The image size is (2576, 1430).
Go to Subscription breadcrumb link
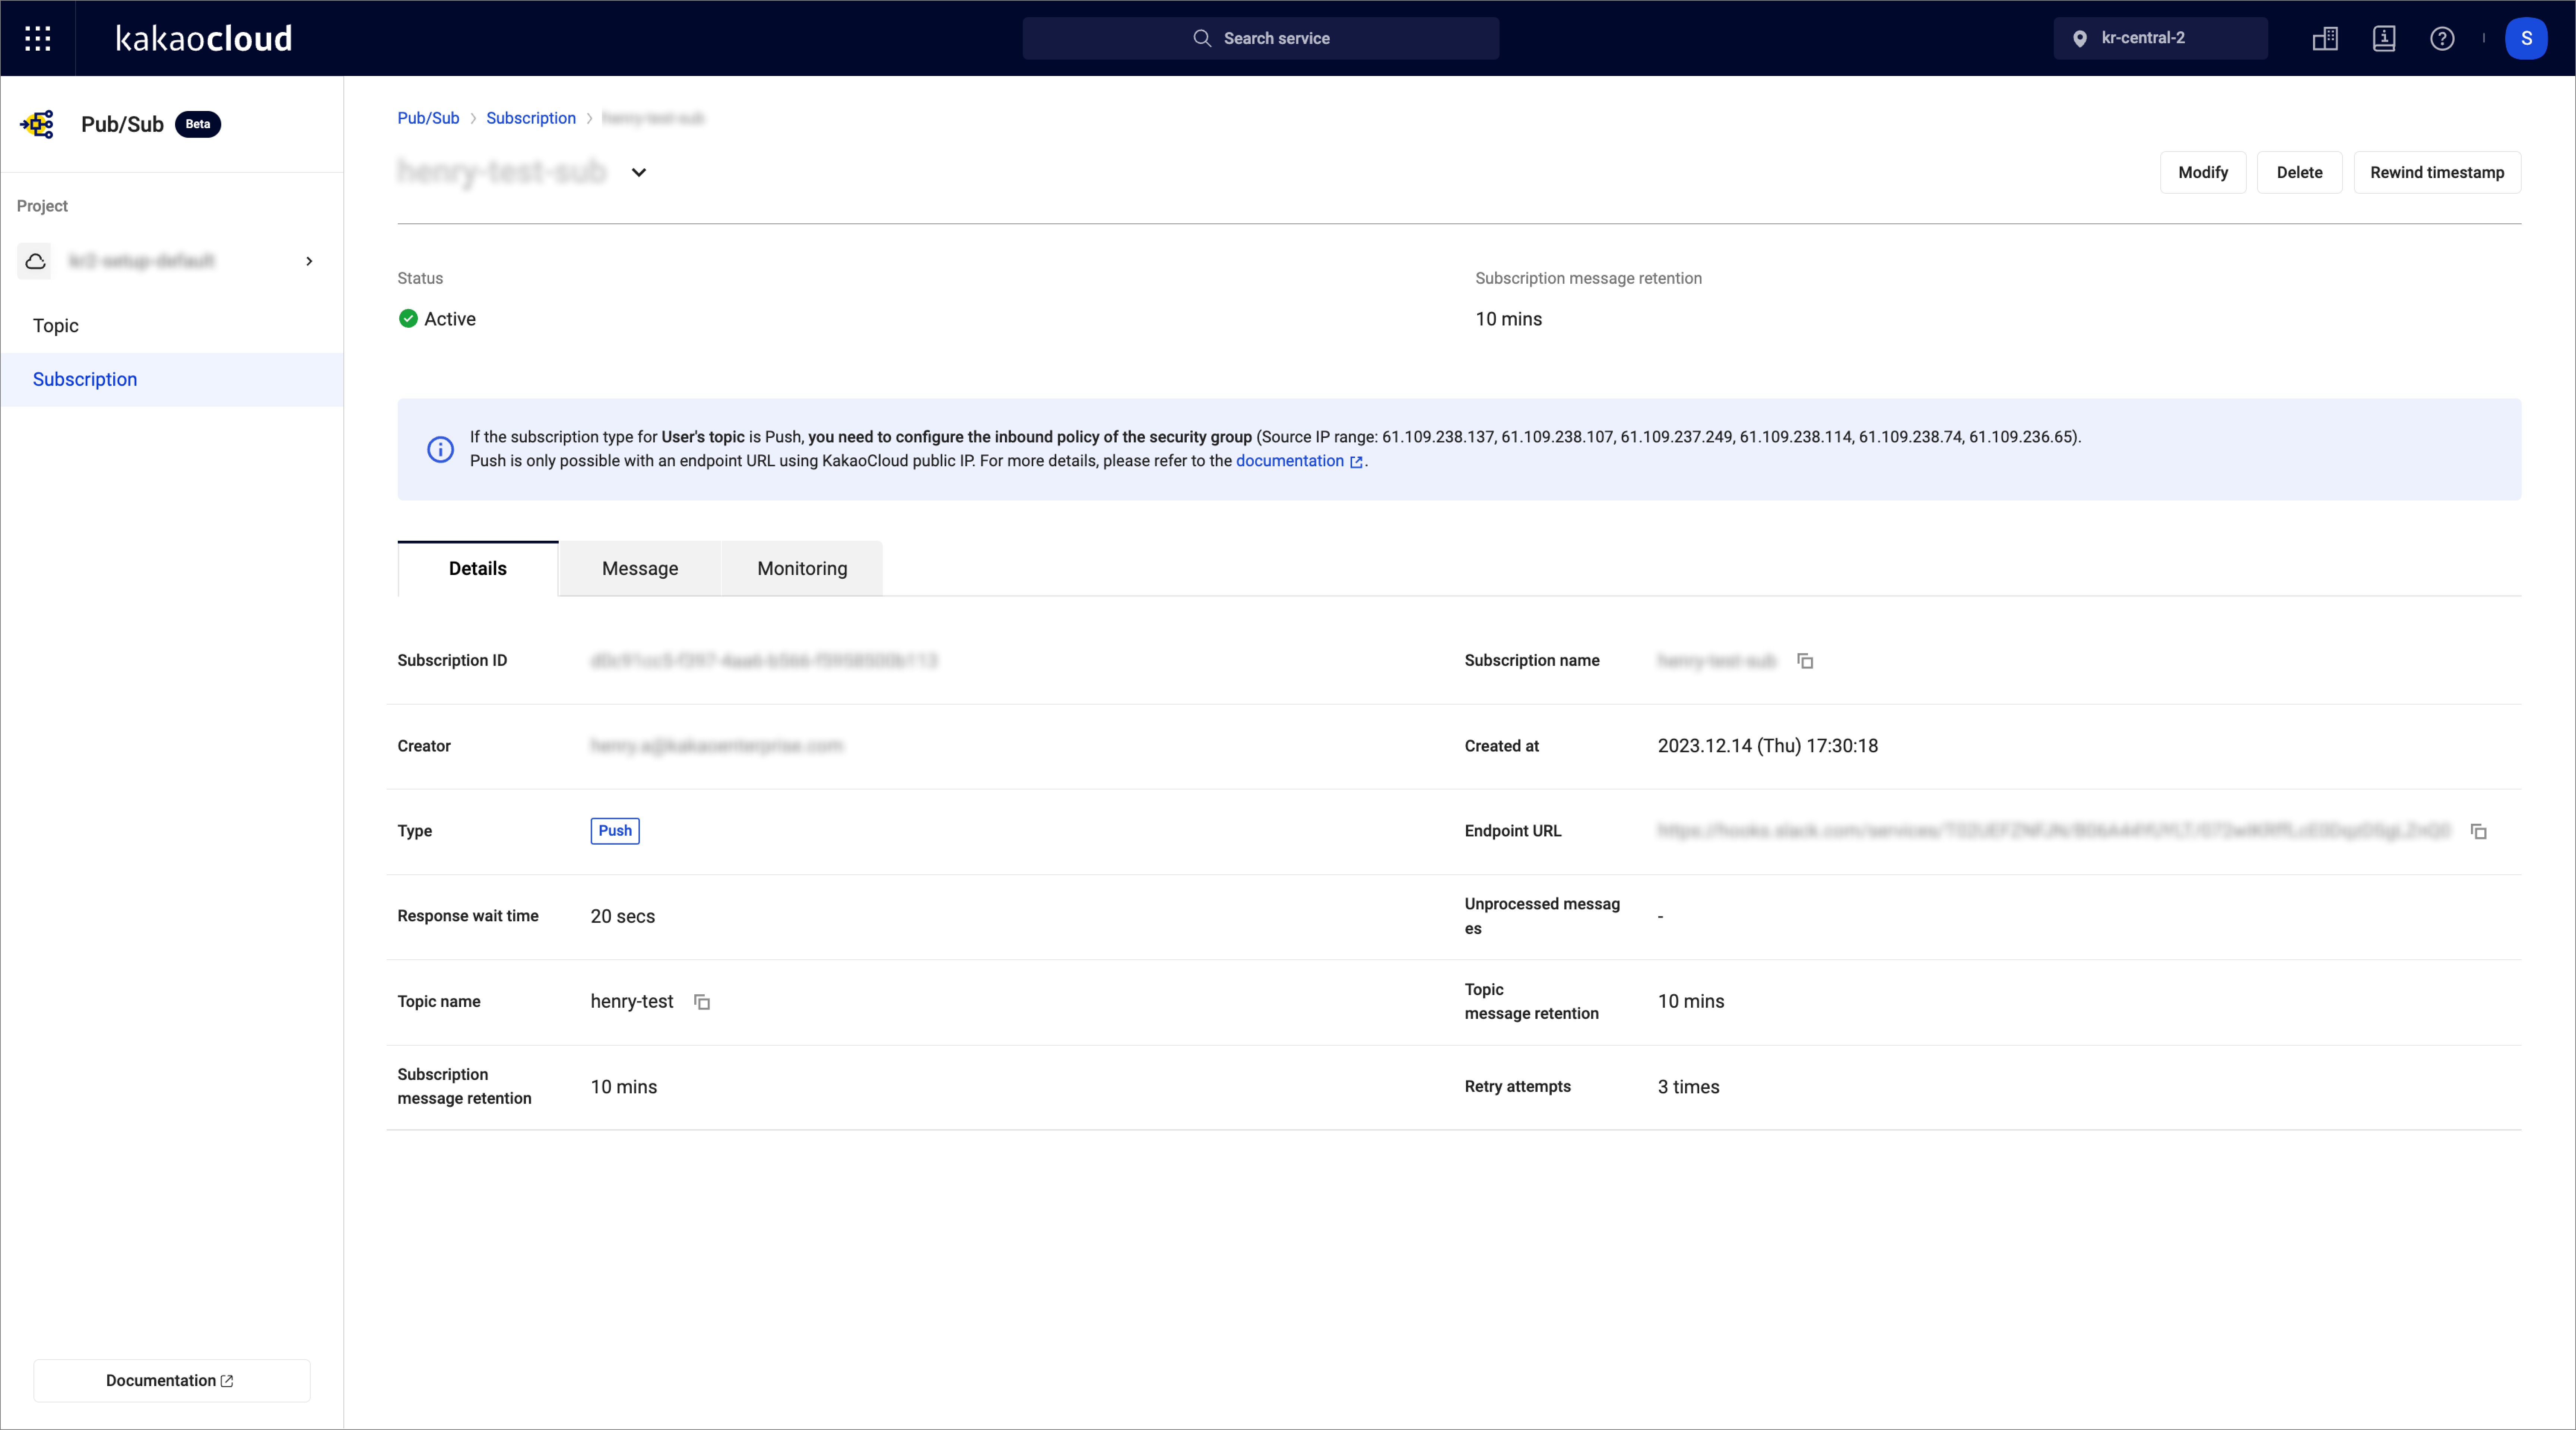pos(531,118)
